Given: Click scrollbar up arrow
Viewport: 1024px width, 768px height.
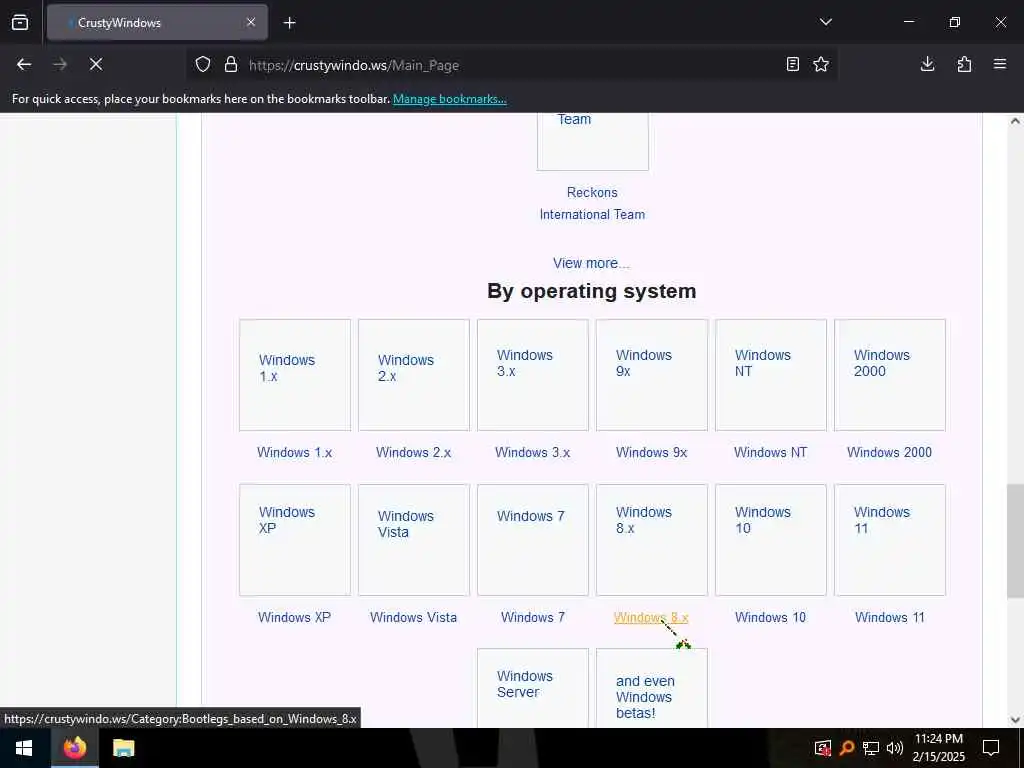Looking at the screenshot, I should click(x=1015, y=121).
